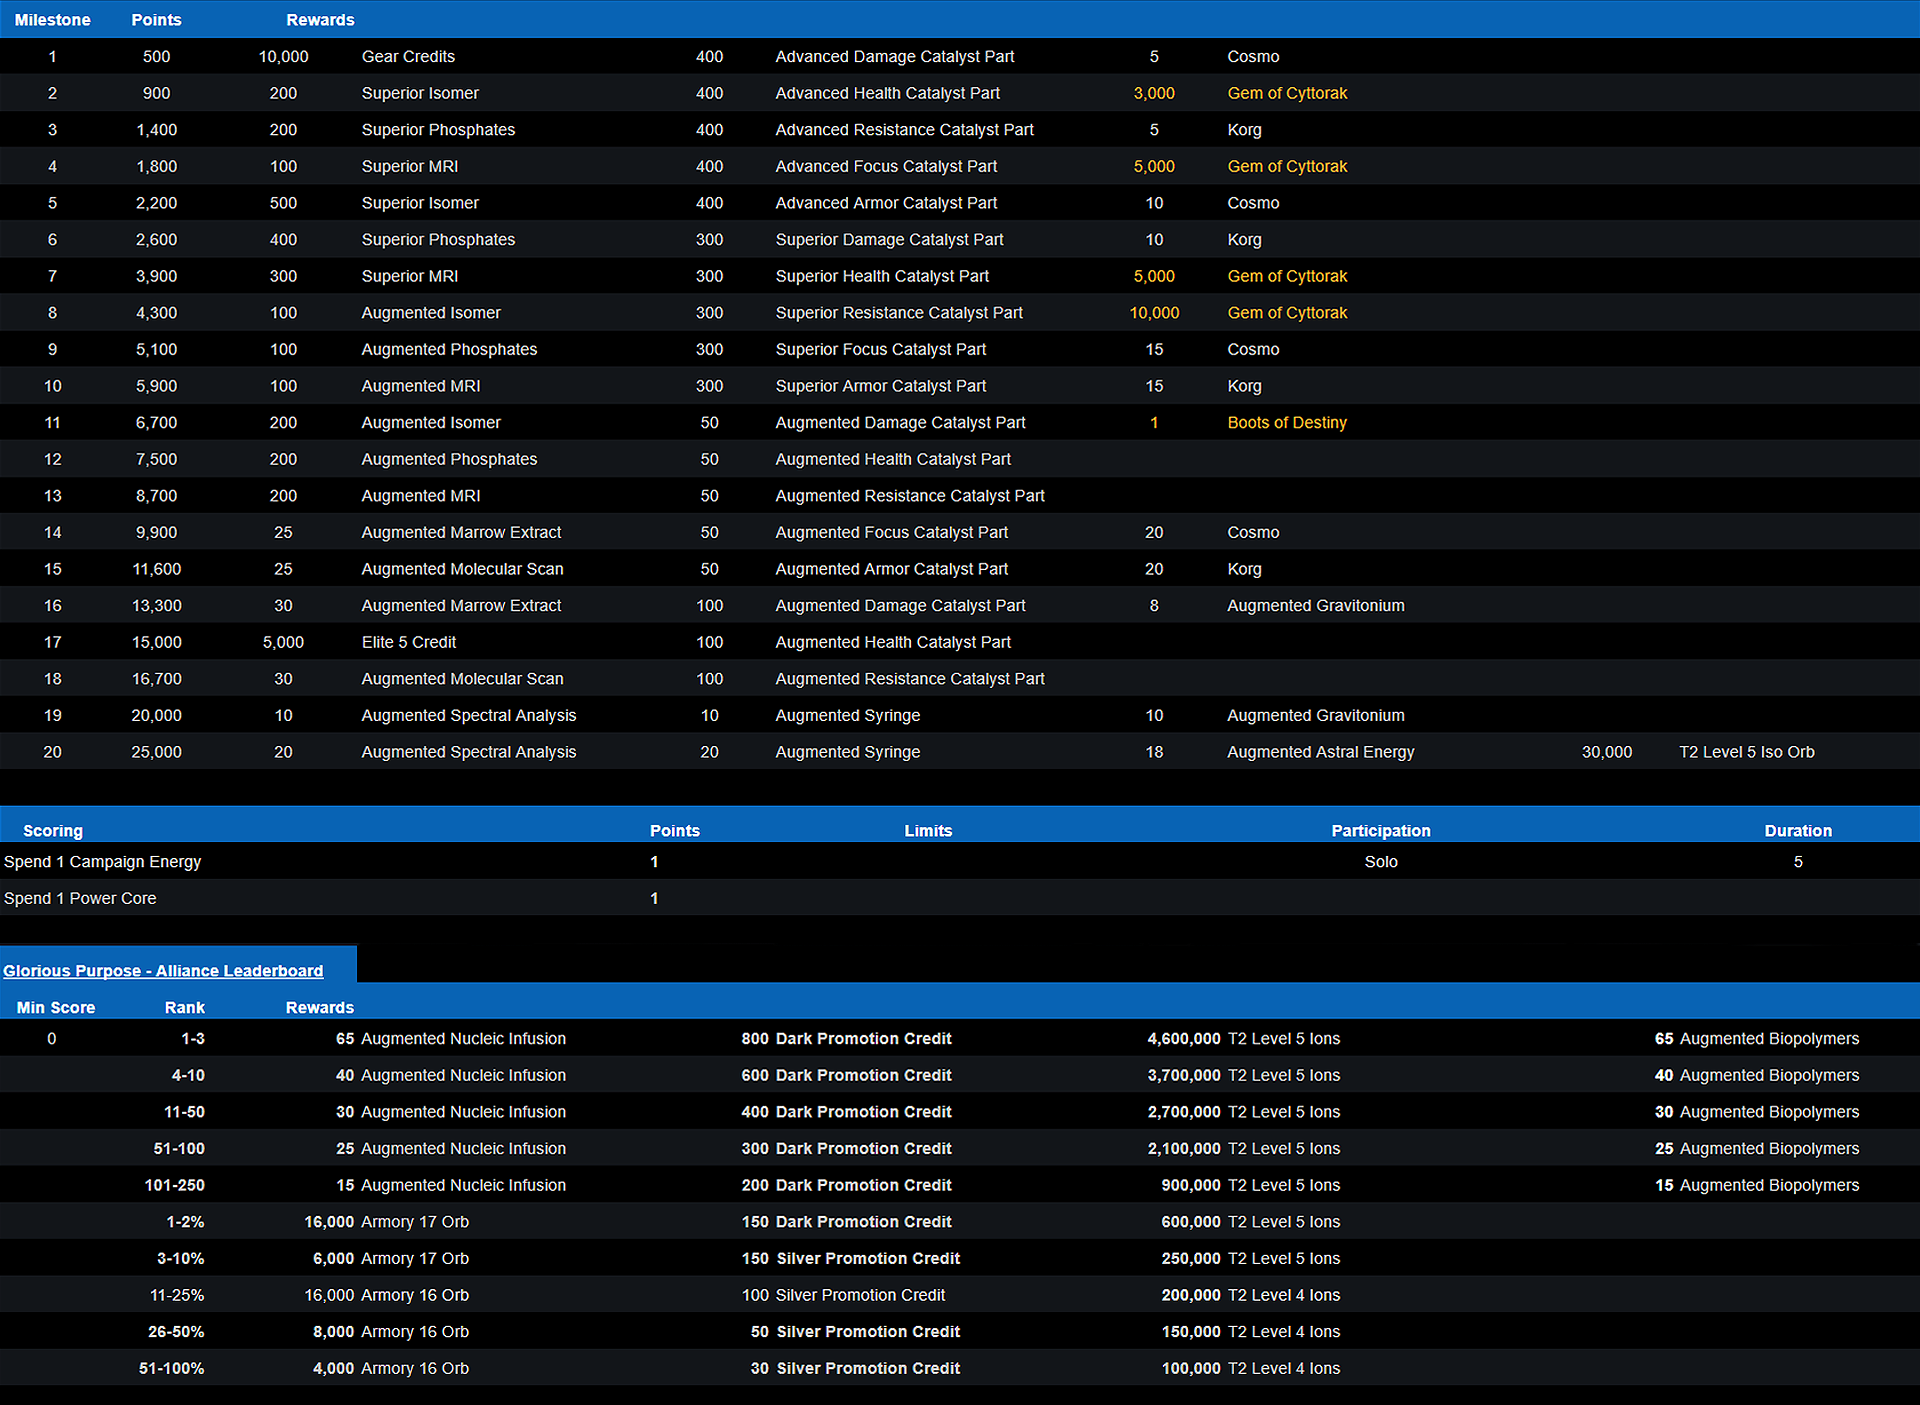Click 100,000 T2 Level 4 Ions
The height and width of the screenshot is (1405, 1920).
[x=1250, y=1369]
